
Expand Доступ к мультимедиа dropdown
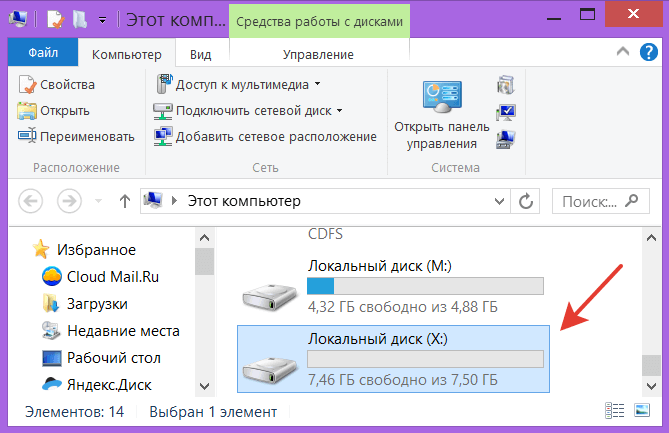[318, 85]
